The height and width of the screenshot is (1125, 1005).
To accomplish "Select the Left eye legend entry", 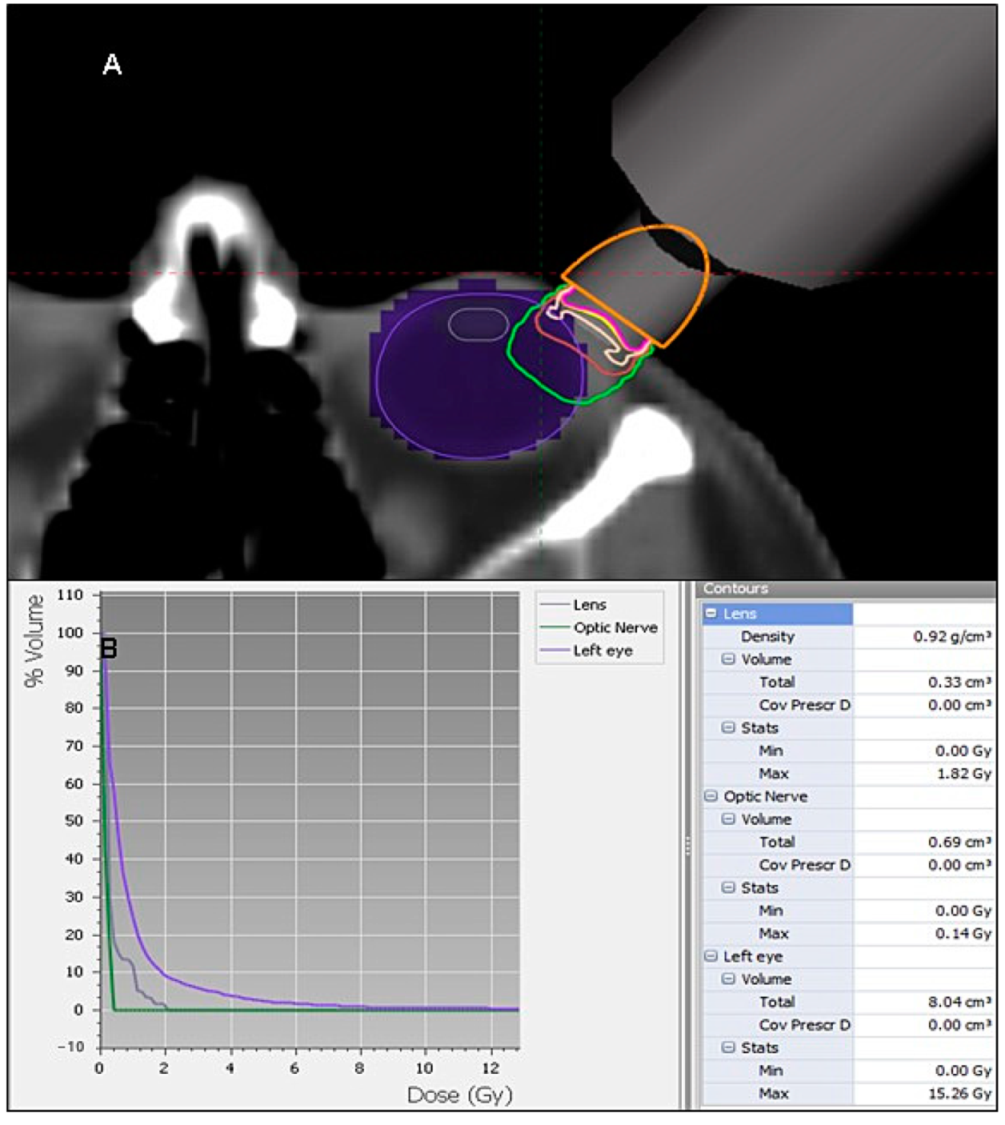I will coord(603,651).
